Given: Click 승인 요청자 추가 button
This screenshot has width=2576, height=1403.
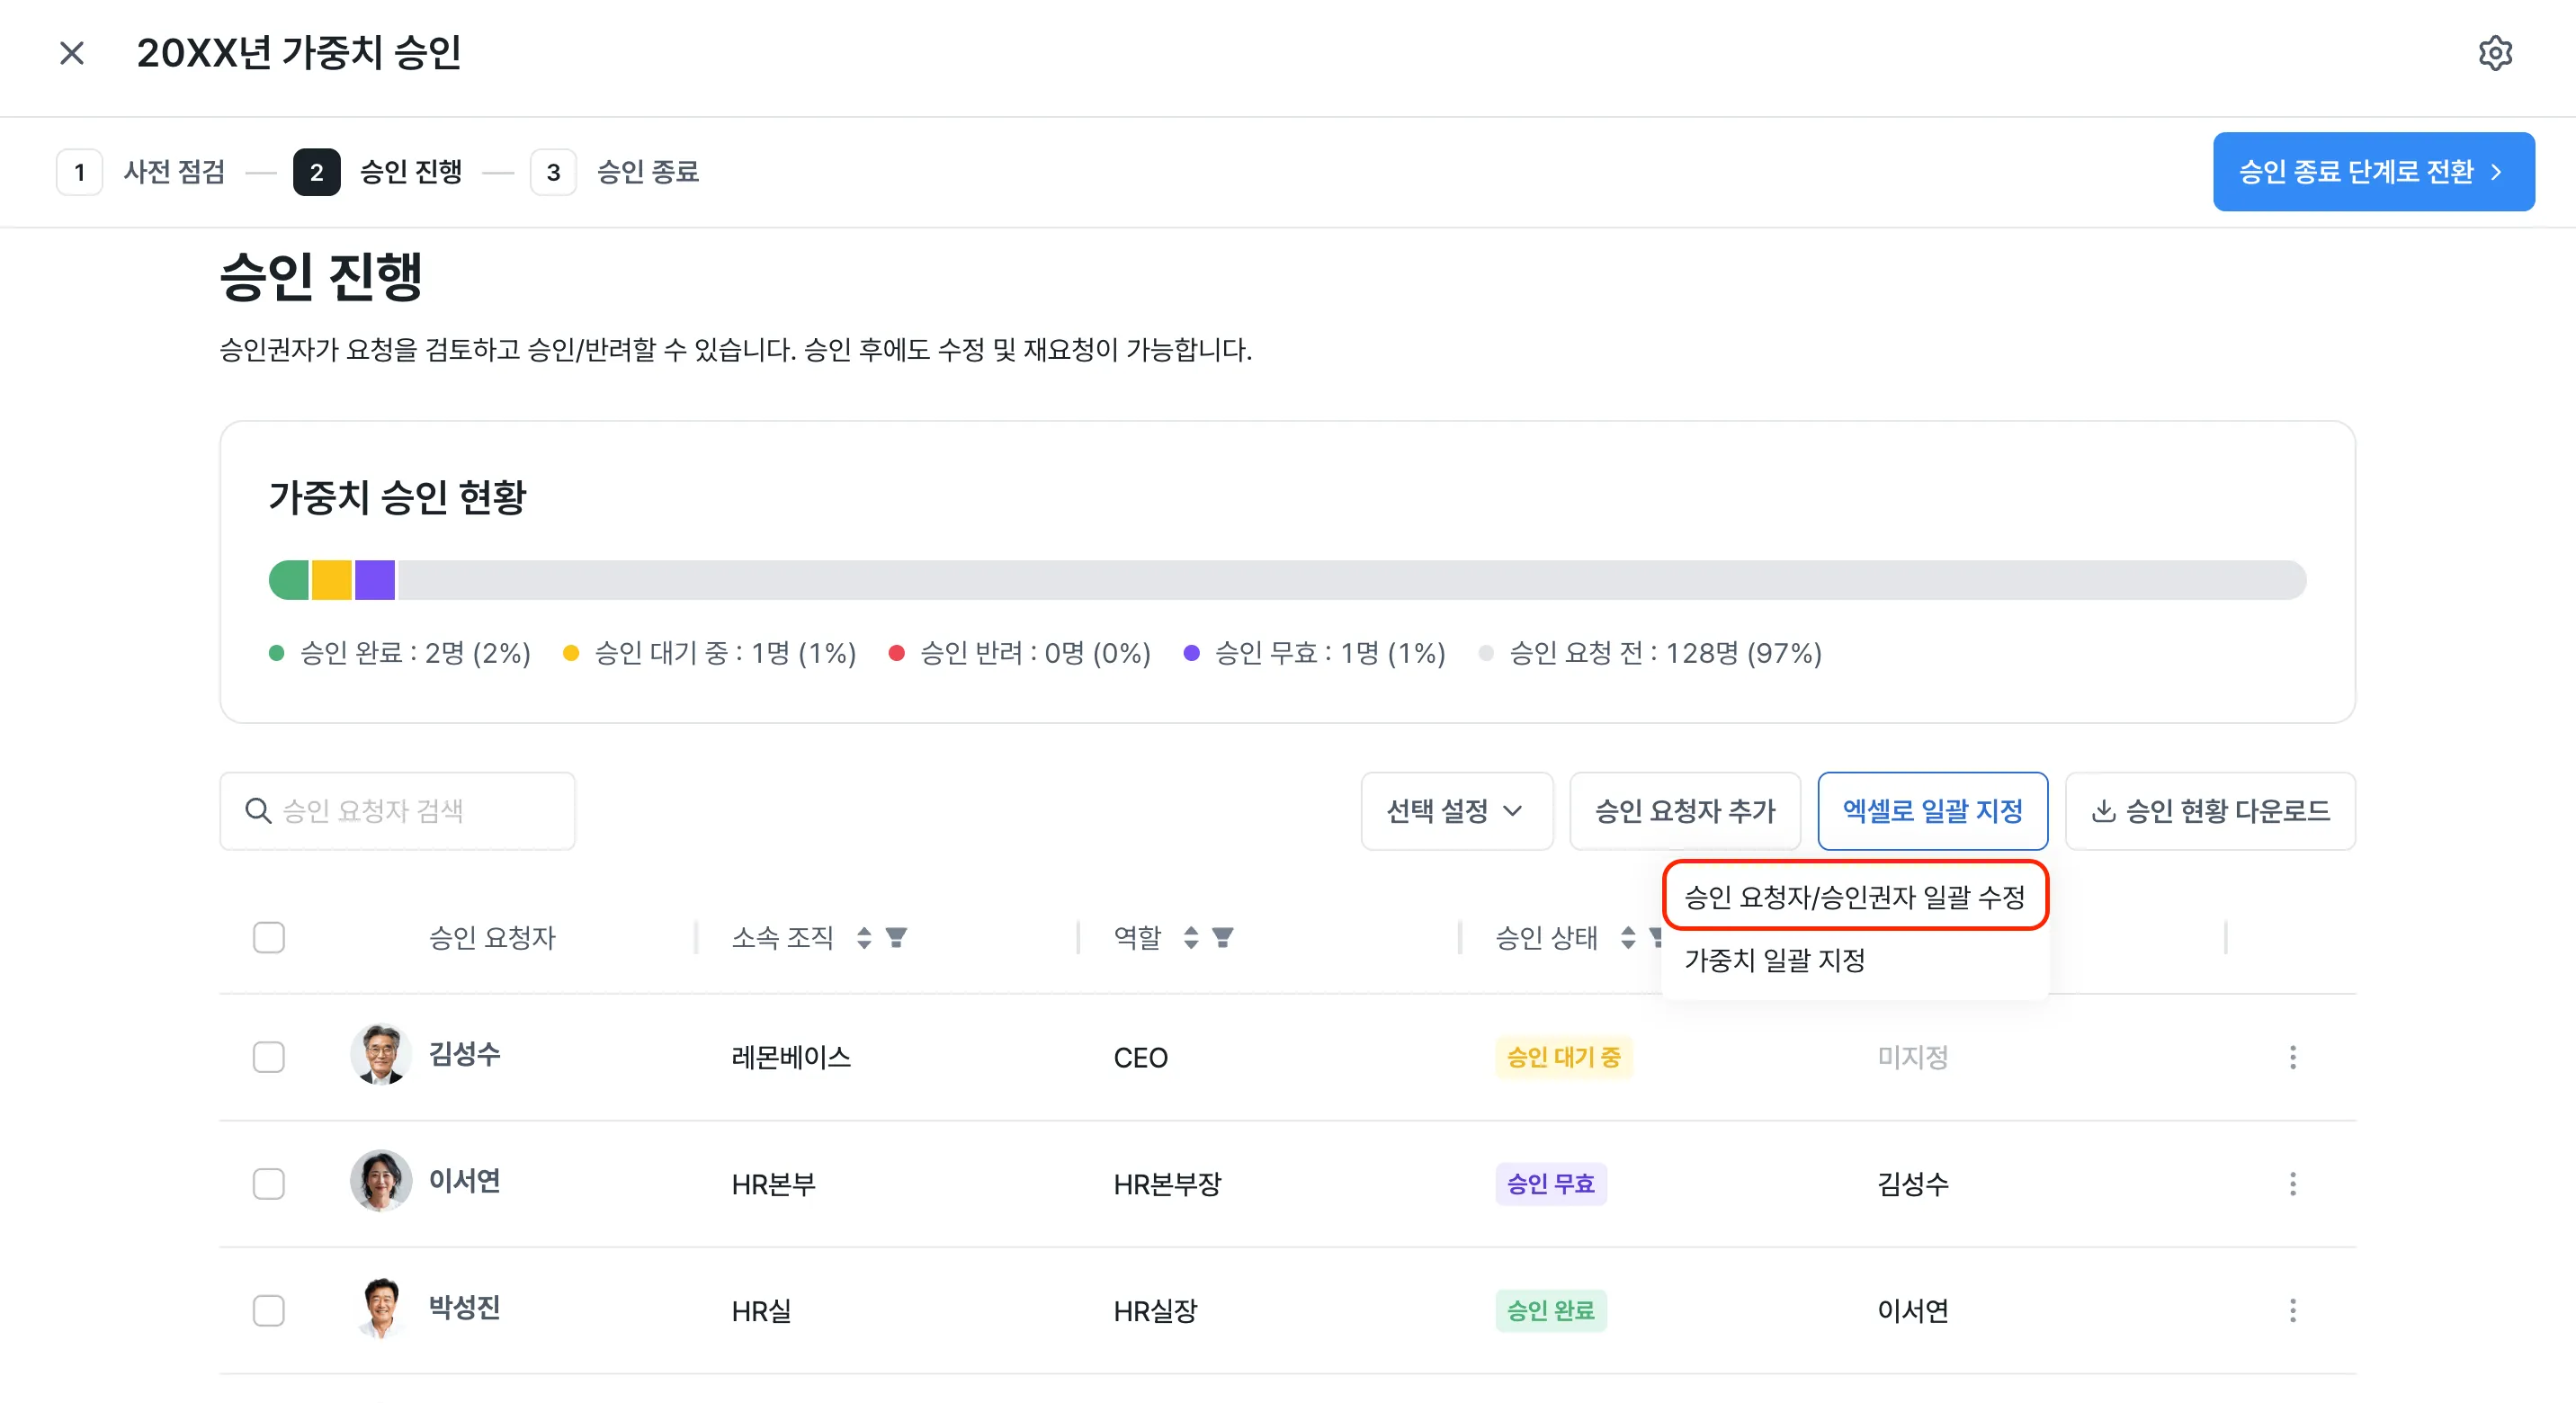Looking at the screenshot, I should pos(1685,811).
